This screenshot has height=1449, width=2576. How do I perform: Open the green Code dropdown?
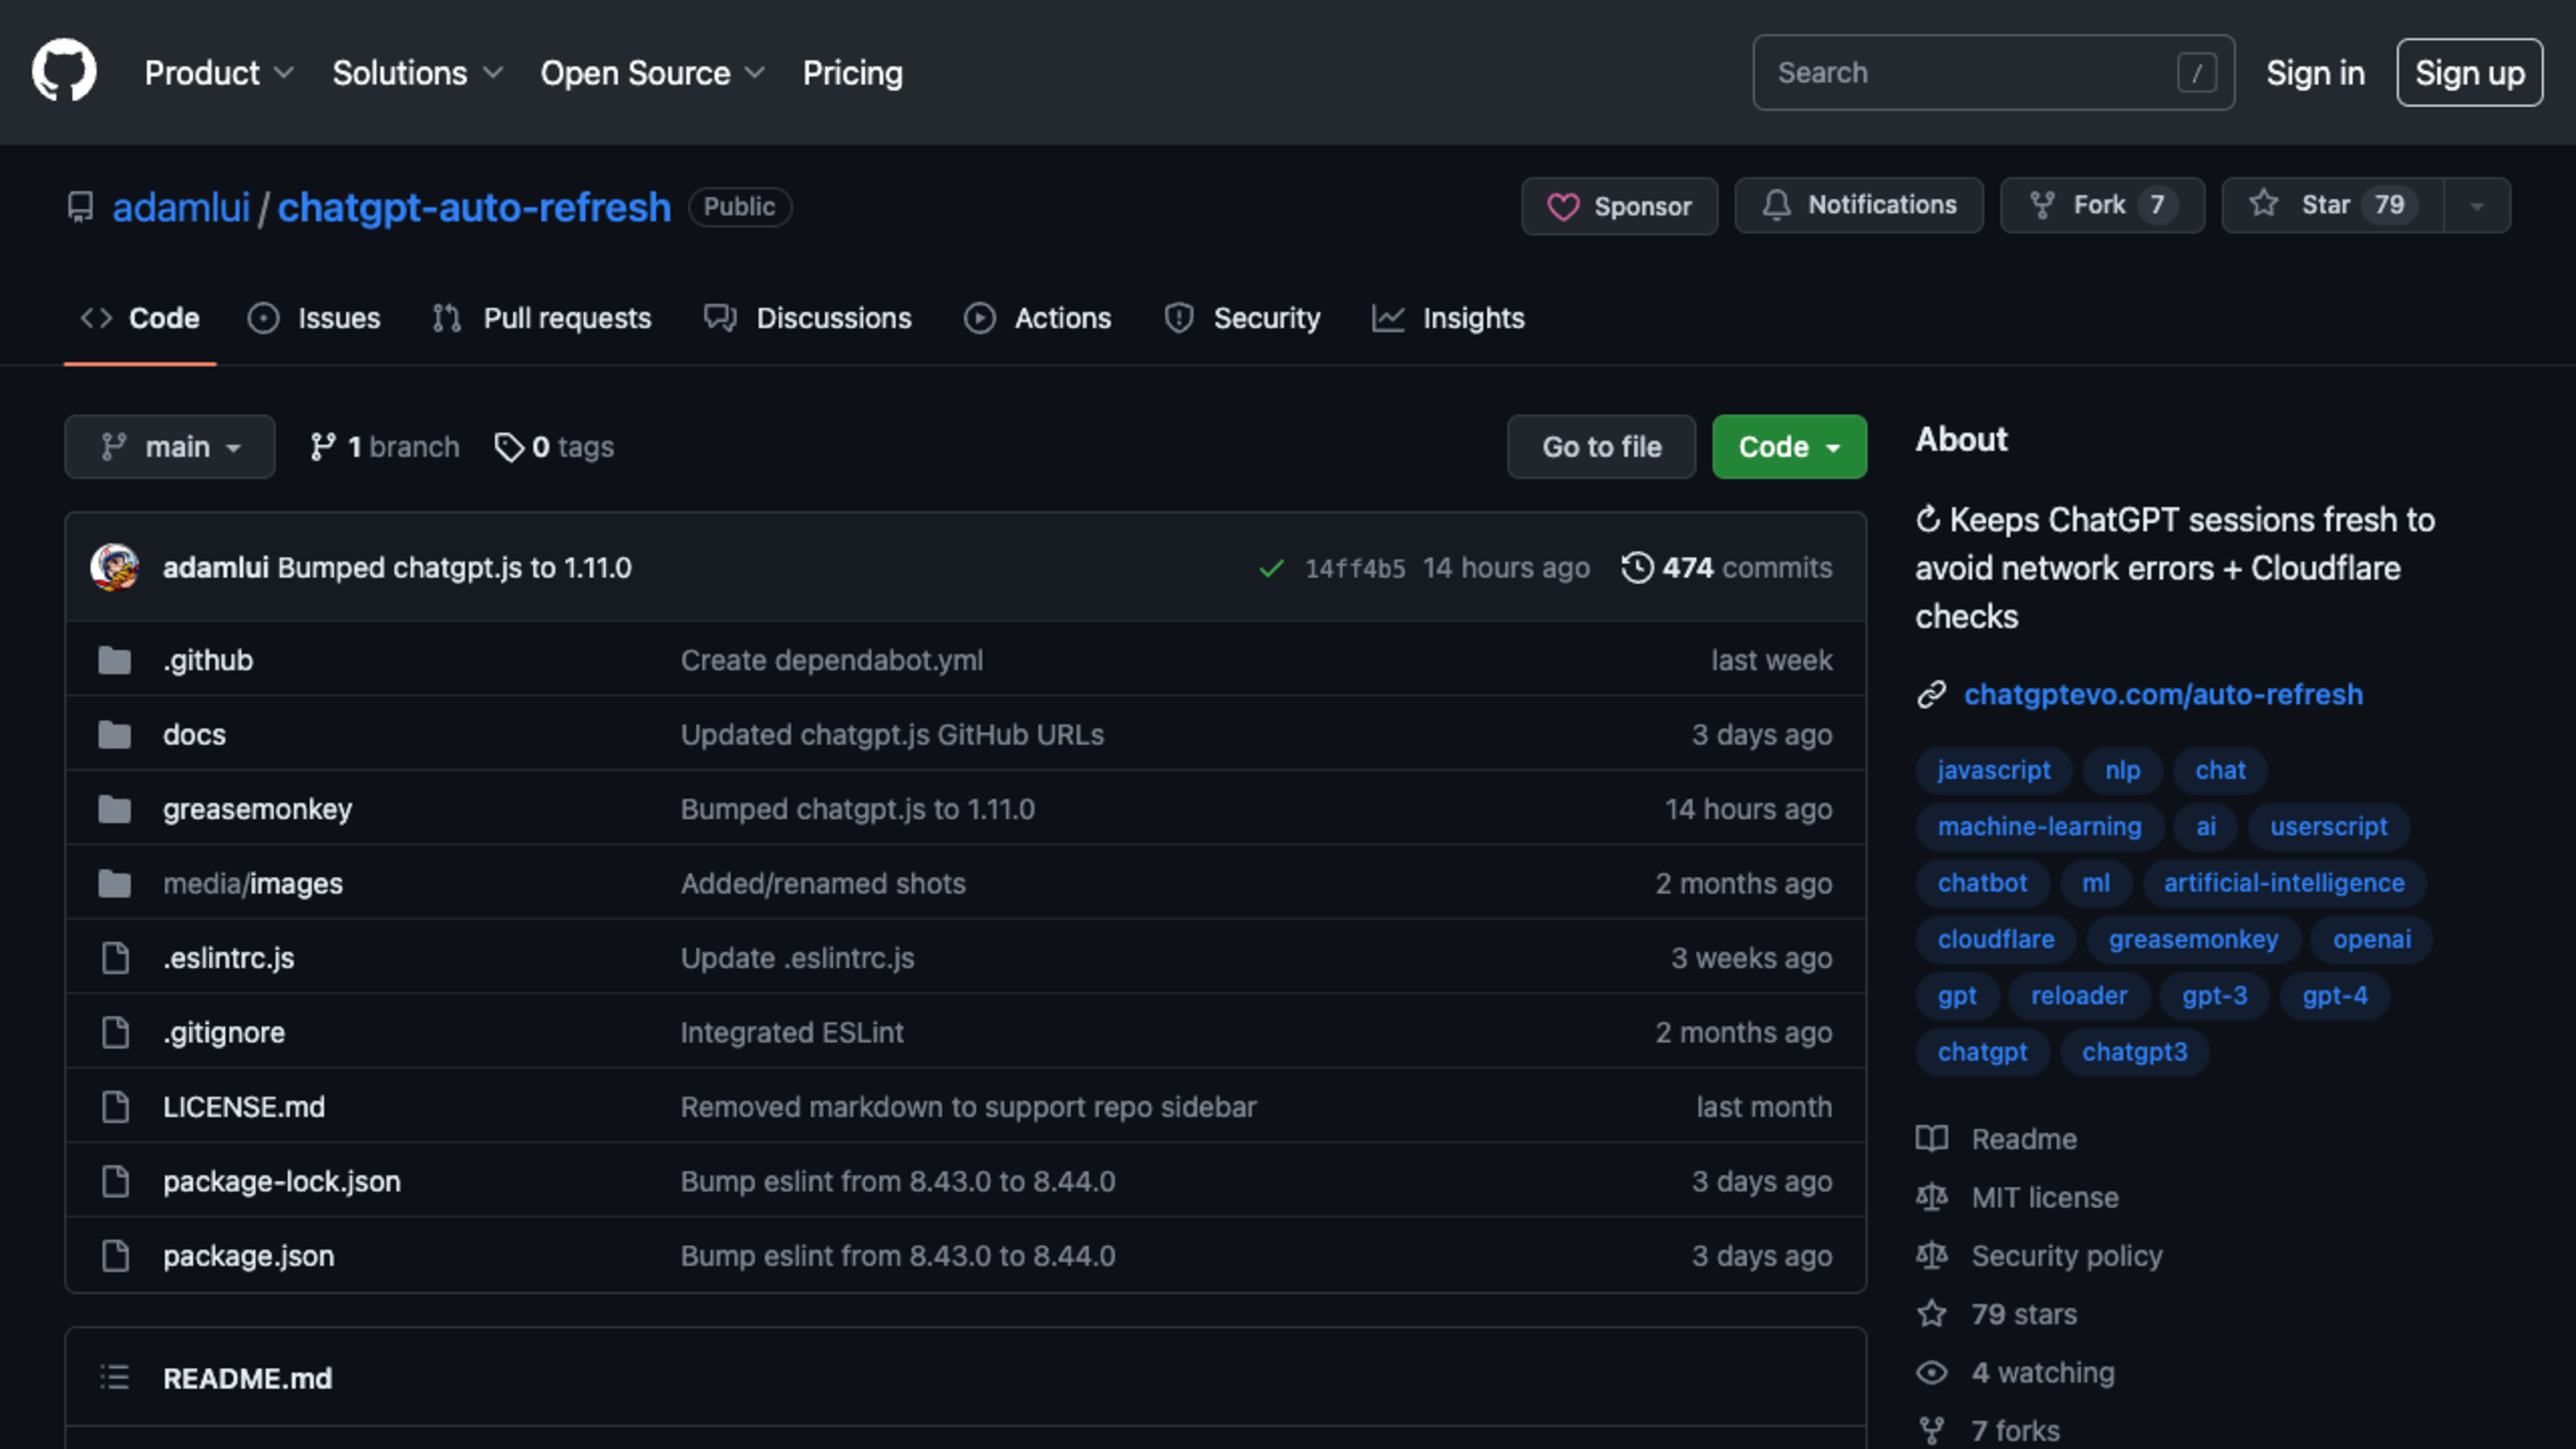[x=1788, y=447]
